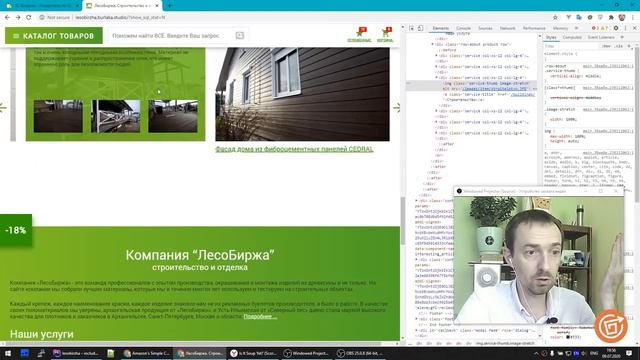Select the ЛесоБиржа browser tab

tap(122, 6)
